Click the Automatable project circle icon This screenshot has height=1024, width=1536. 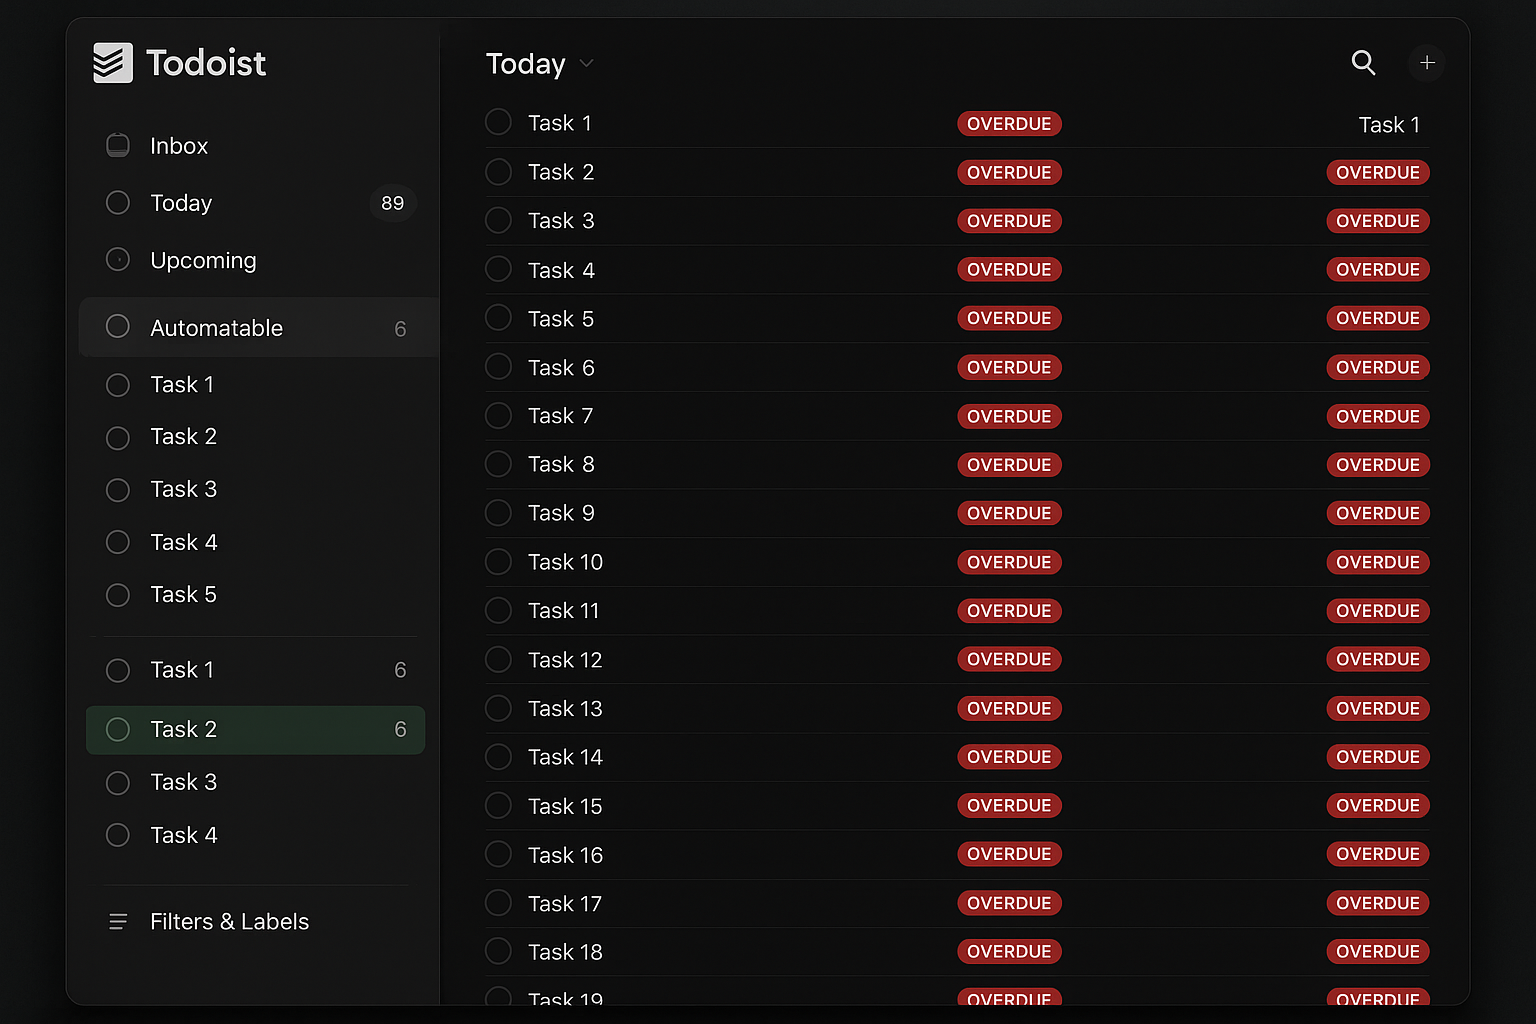[x=117, y=326]
